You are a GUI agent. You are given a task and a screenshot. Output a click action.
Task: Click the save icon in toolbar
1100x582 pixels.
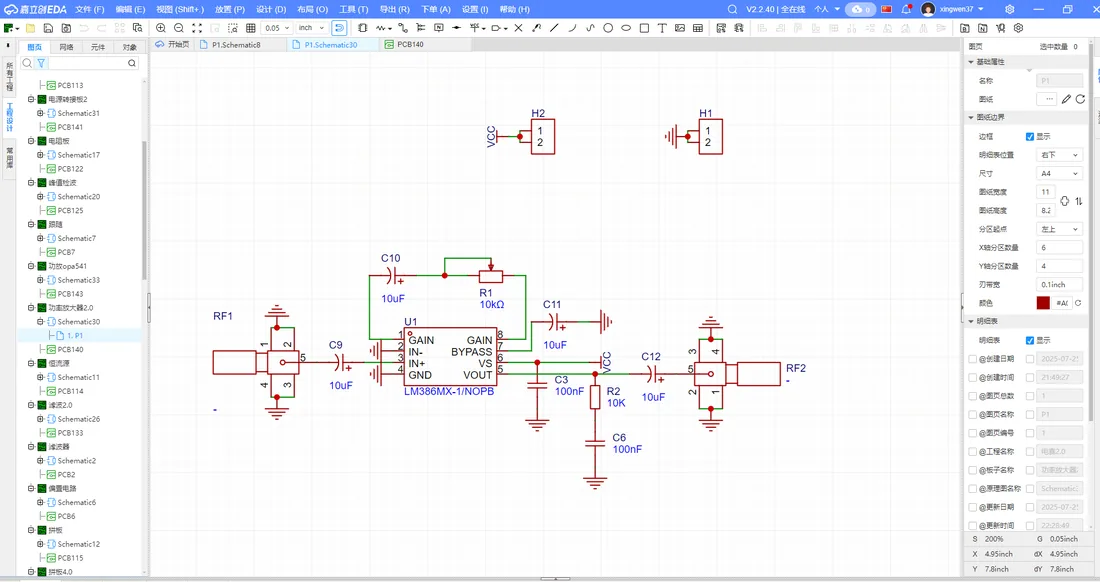[48, 28]
